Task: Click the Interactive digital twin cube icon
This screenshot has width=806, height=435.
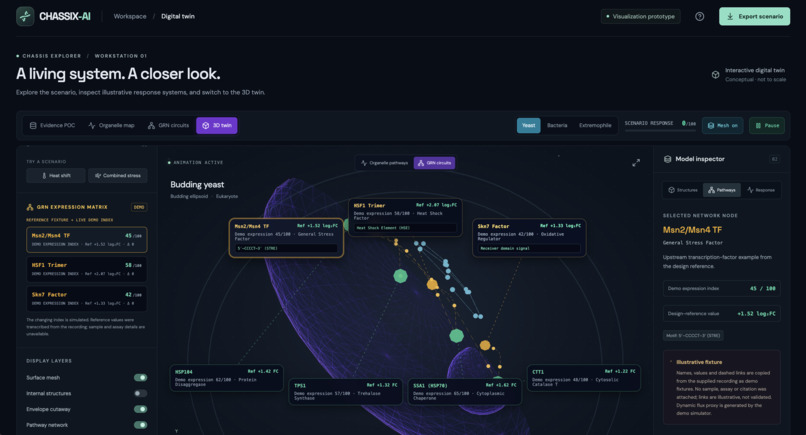Action: [x=715, y=75]
